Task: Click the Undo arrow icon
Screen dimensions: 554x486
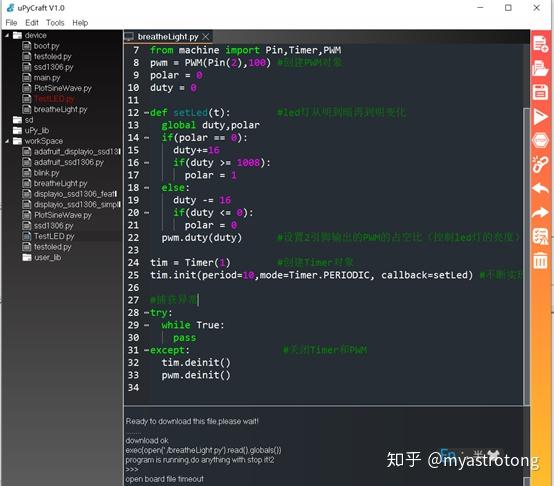Action: (x=540, y=188)
